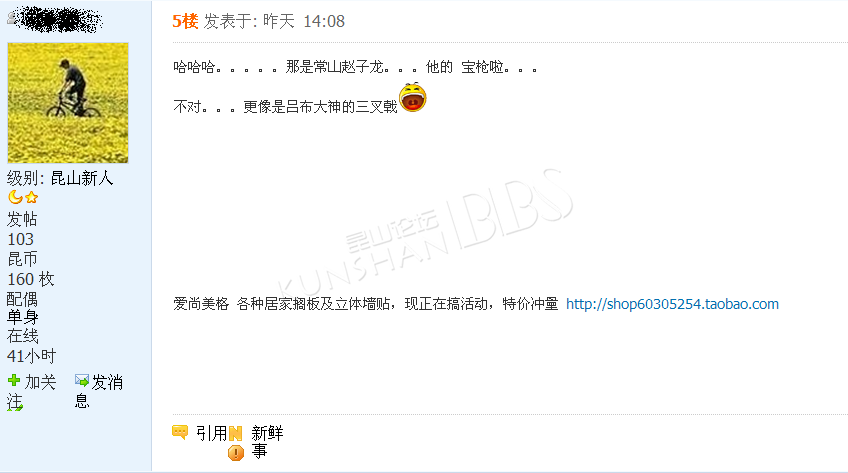Screen dimensions: 848x473
Task: Click the 昆山新人 level label
Action: [82, 178]
